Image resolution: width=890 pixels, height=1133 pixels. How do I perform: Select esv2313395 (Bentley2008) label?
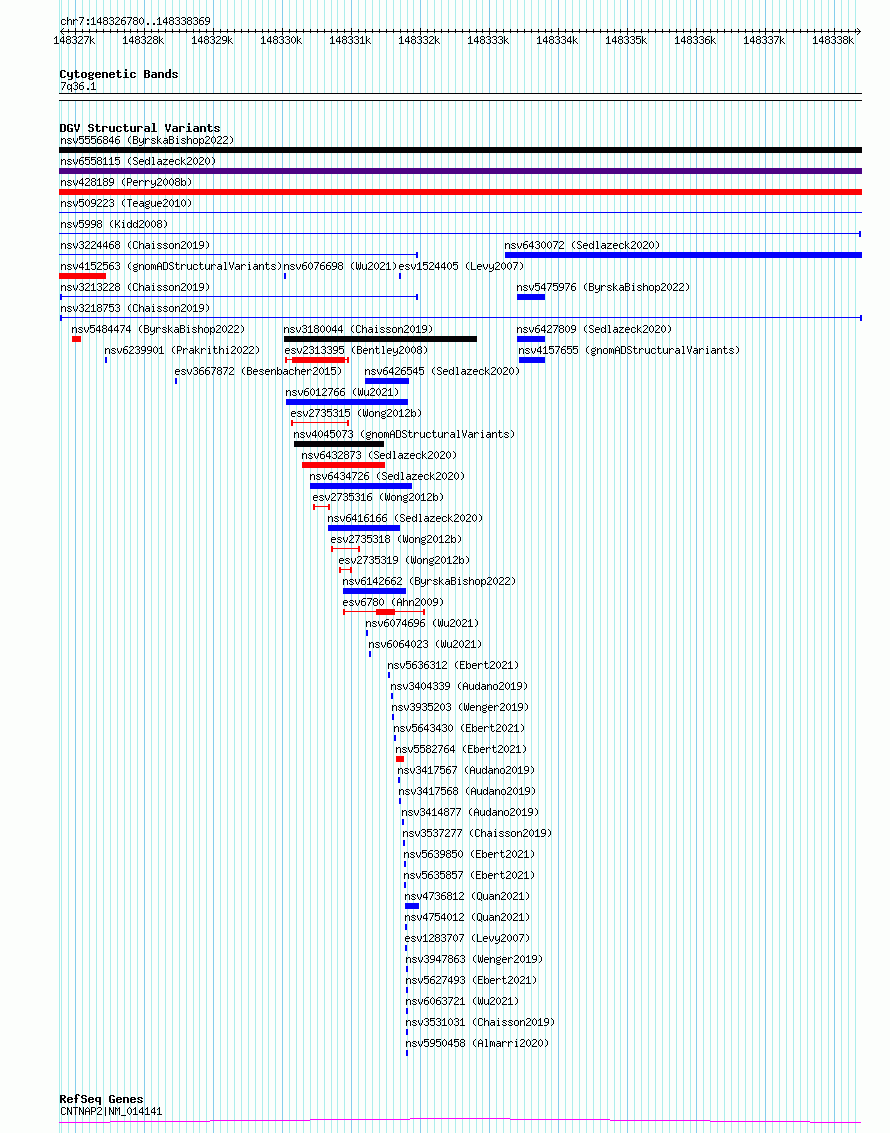coord(356,350)
